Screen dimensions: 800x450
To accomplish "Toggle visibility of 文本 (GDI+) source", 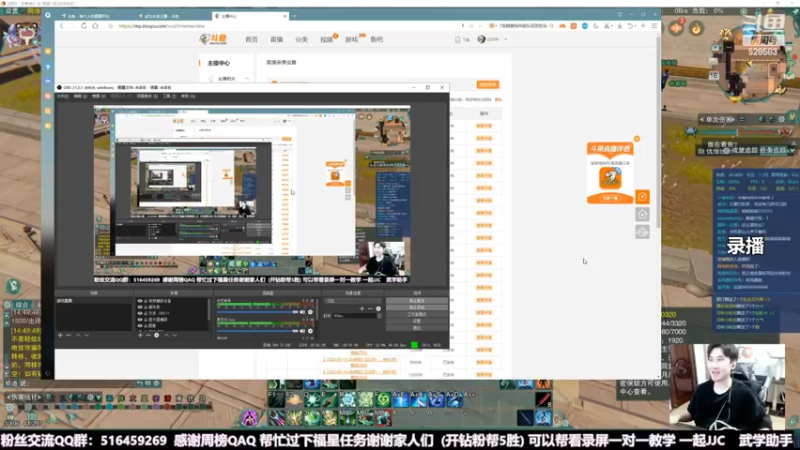I will pyautogui.click(x=139, y=313).
